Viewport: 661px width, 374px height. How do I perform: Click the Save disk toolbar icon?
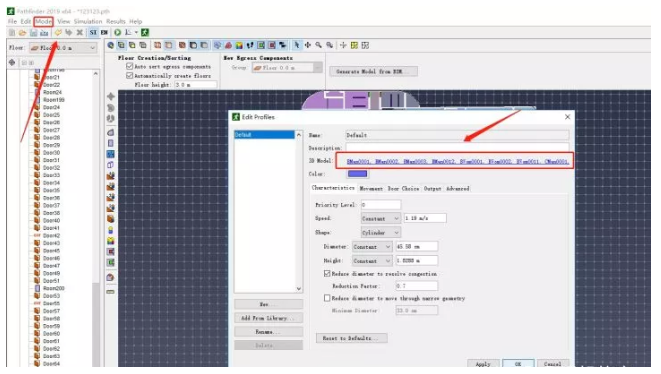pos(33,32)
